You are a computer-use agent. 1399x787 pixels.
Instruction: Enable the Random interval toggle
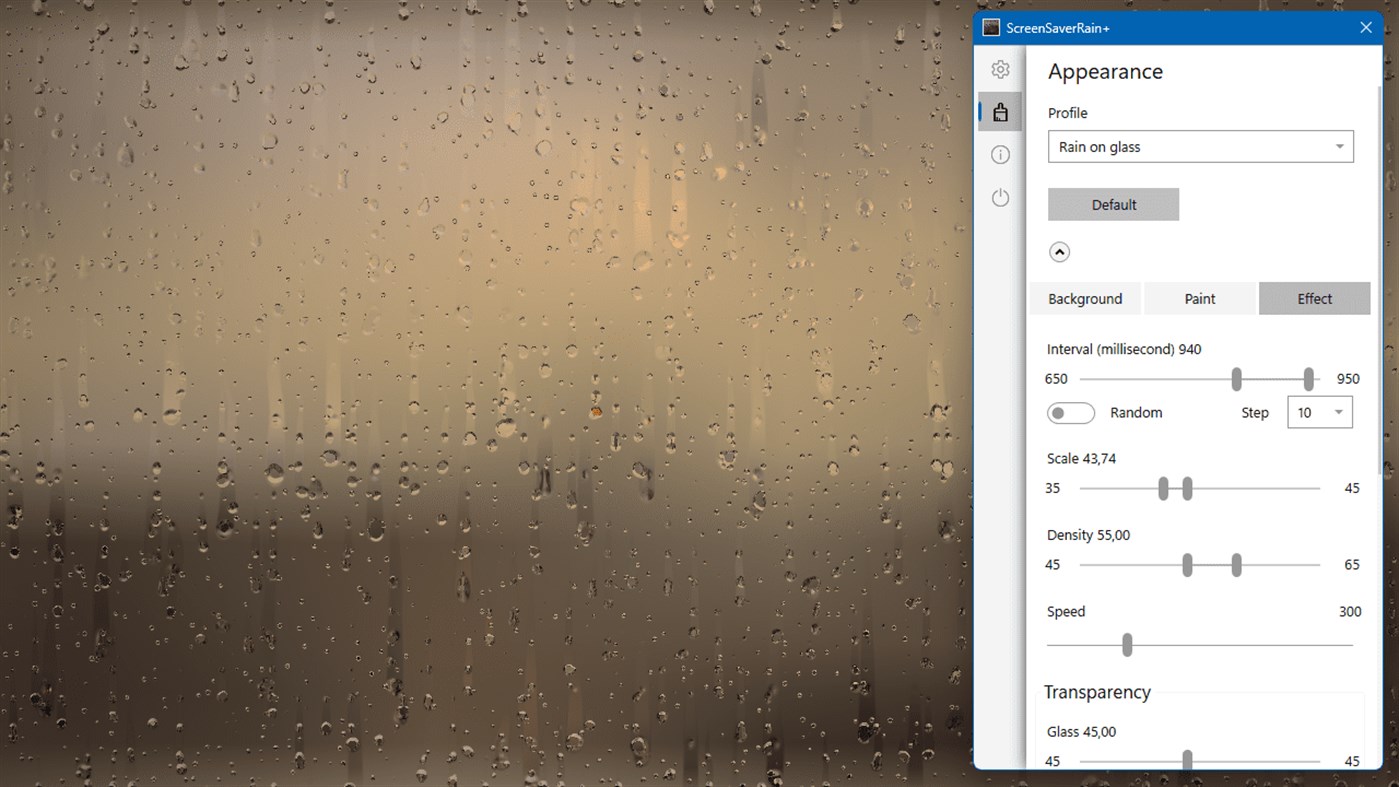[x=1070, y=412]
